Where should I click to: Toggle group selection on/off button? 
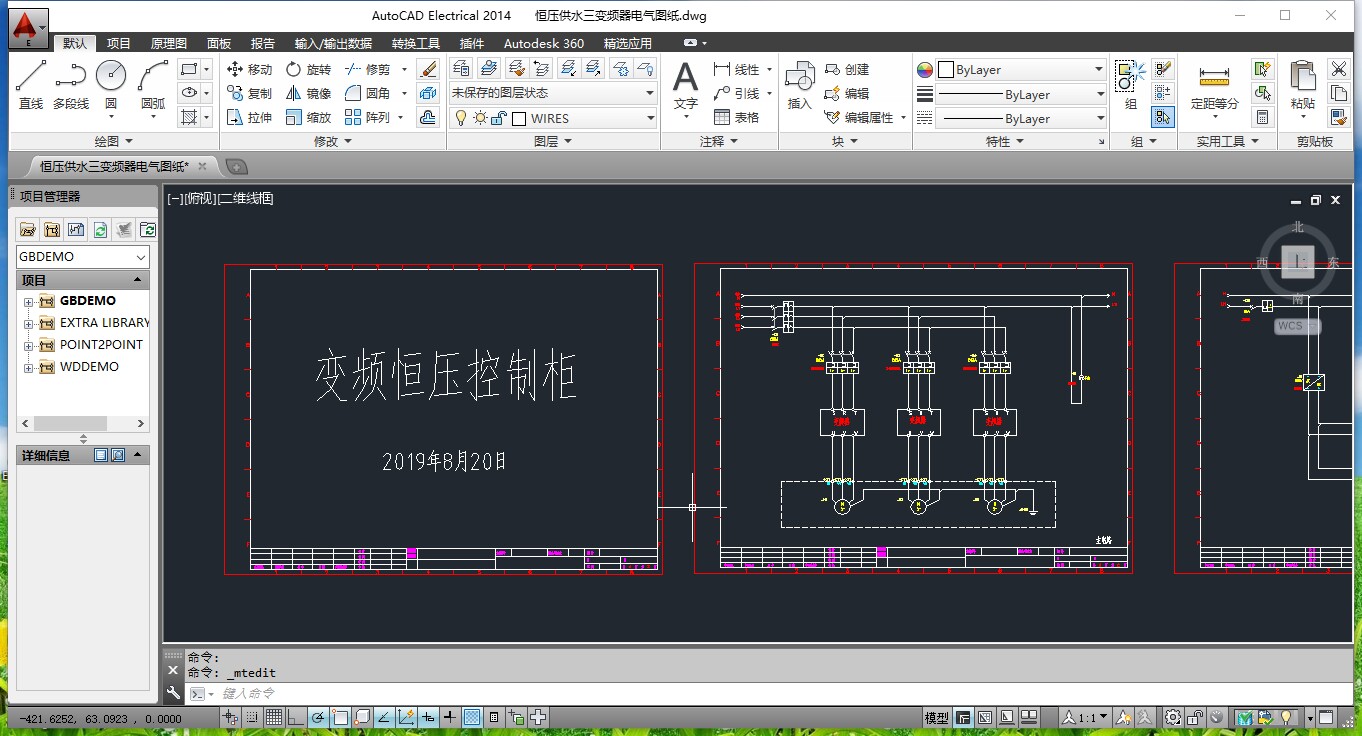(1162, 117)
